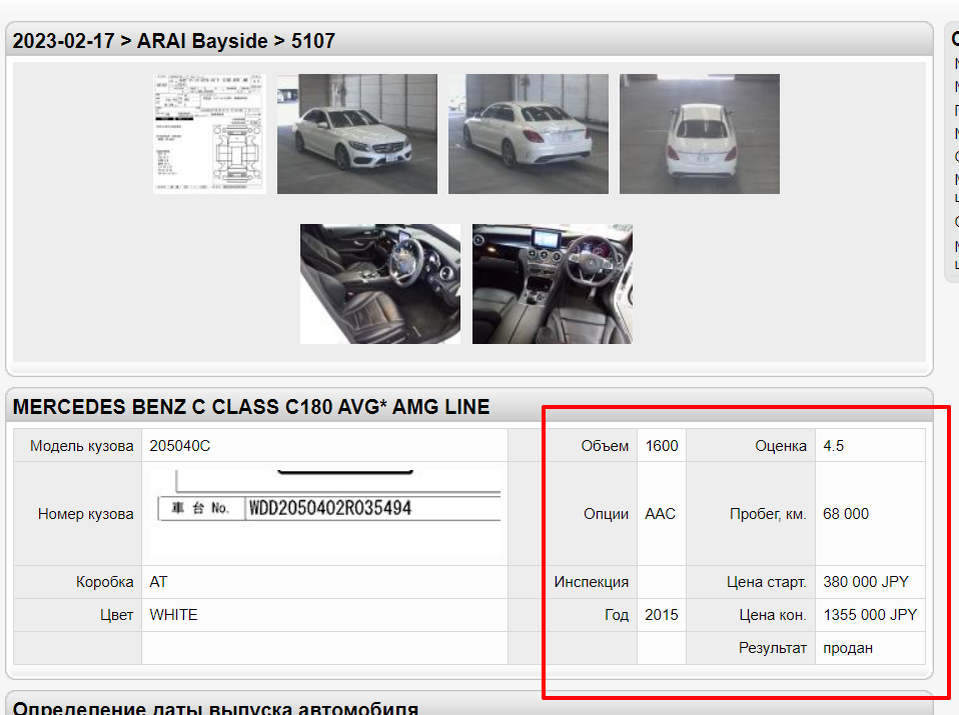Screen dimensions: 959x715
Task: Select the options value 'AAC'
Action: click(x=660, y=514)
